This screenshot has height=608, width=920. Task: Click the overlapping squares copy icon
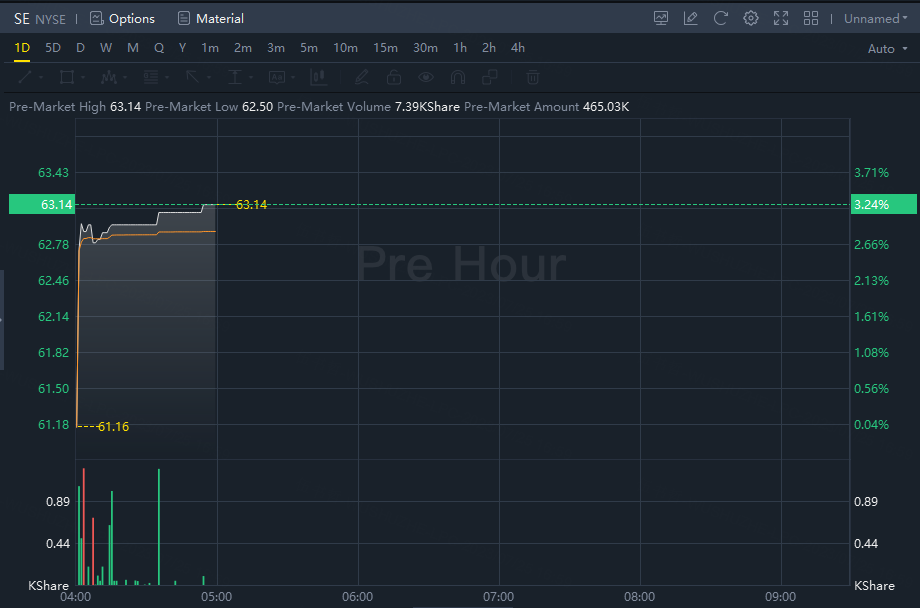[x=489, y=77]
